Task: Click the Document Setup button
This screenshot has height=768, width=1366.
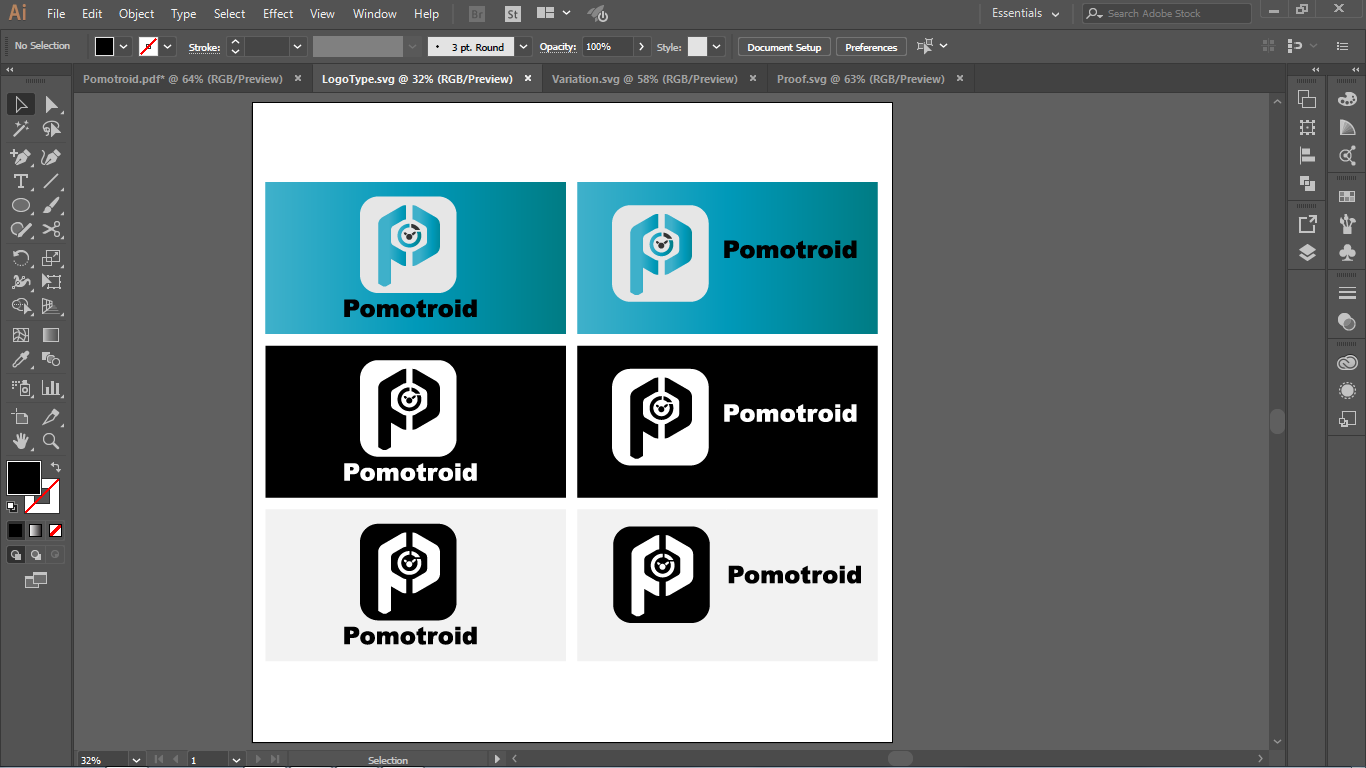Action: (x=784, y=47)
